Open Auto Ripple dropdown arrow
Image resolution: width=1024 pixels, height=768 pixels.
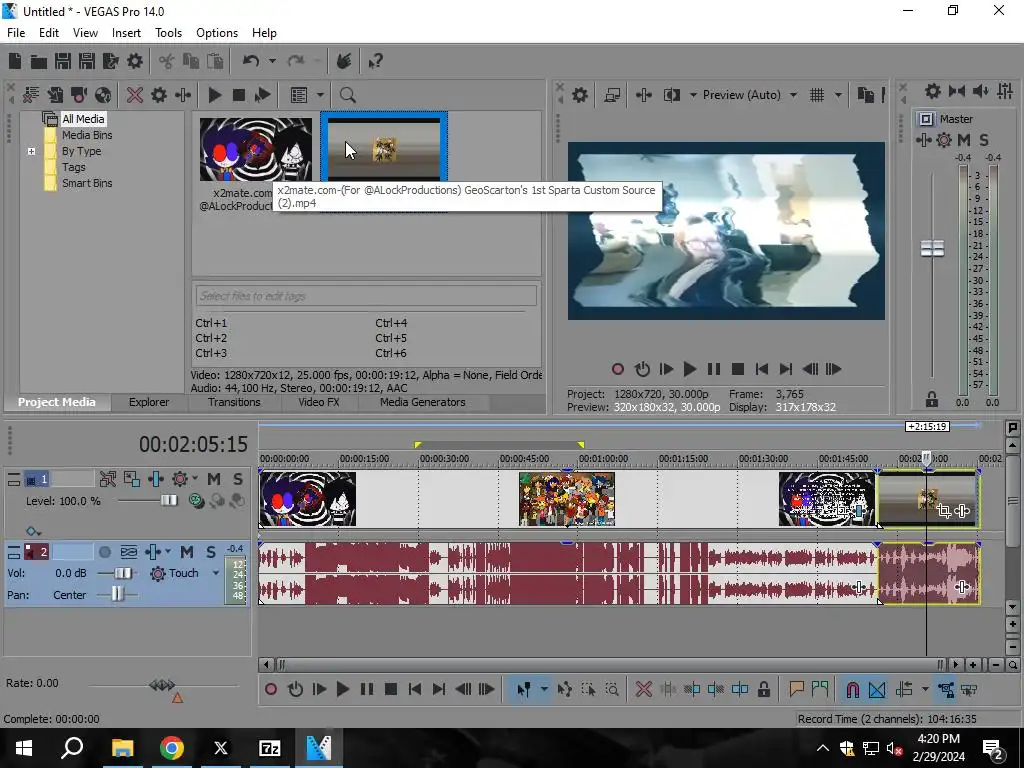(x=924, y=690)
